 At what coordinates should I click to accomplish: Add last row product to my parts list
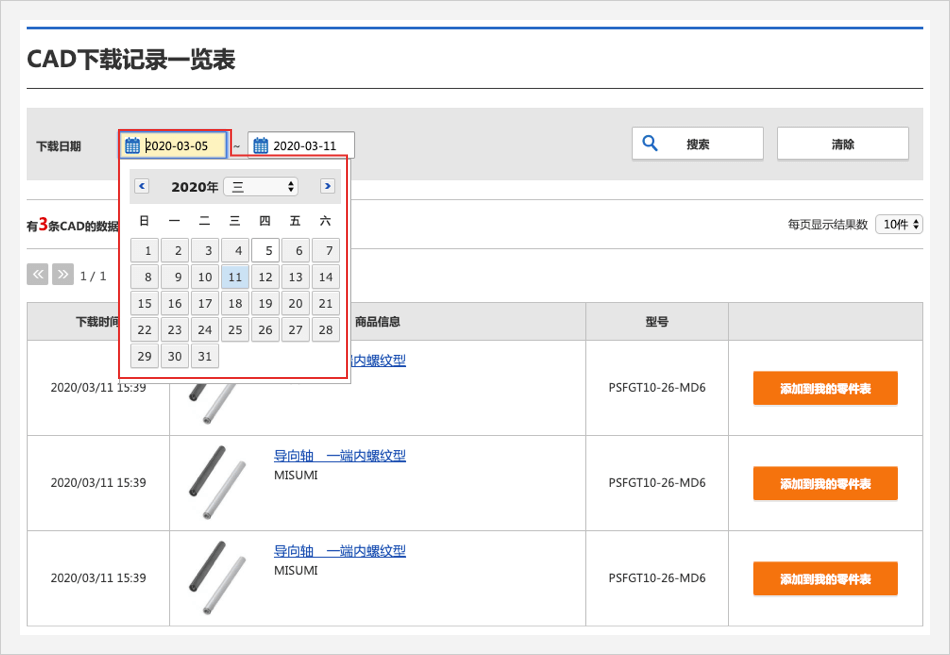[x=825, y=579]
